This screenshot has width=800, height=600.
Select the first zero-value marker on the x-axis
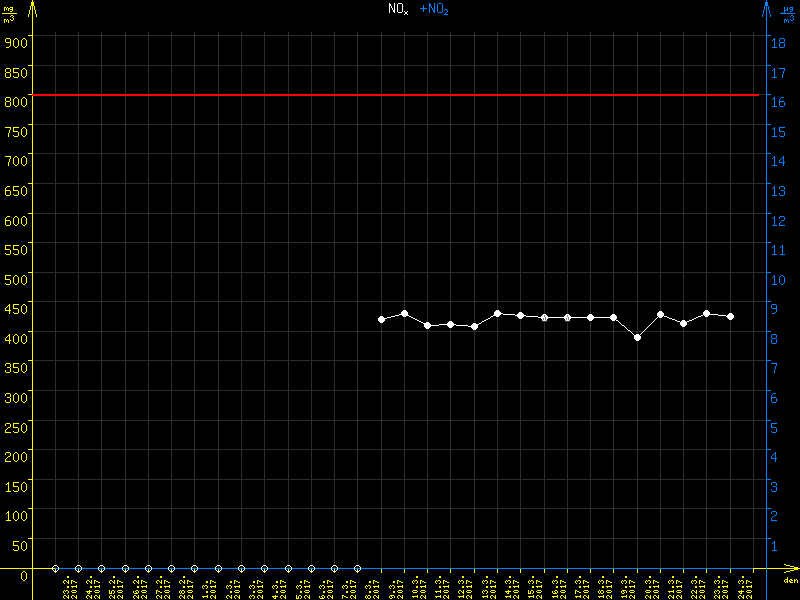coord(55,568)
